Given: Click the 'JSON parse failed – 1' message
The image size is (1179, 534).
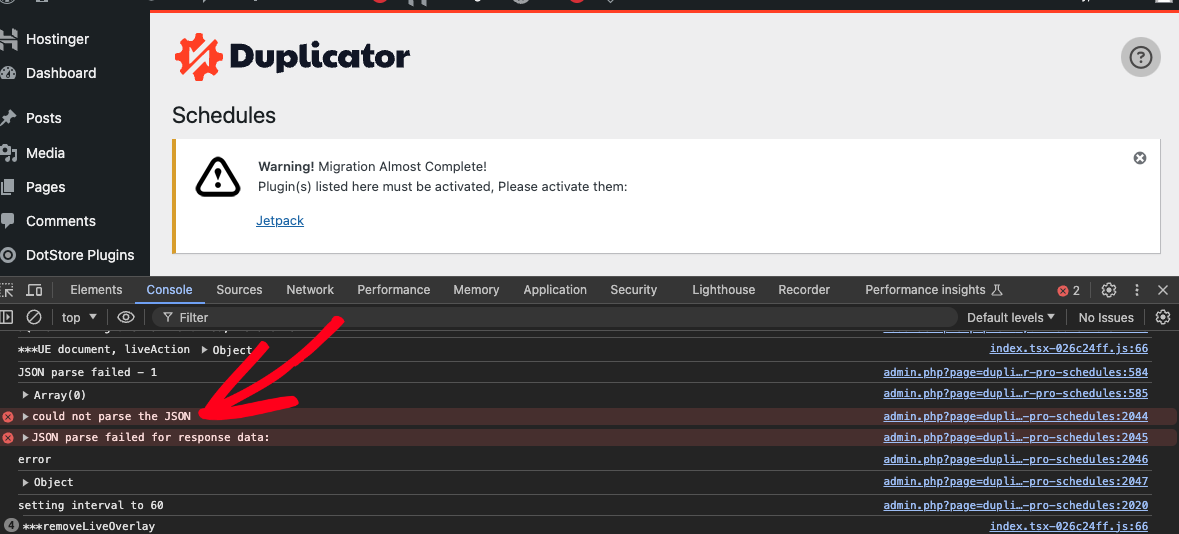Looking at the screenshot, I should point(87,372).
